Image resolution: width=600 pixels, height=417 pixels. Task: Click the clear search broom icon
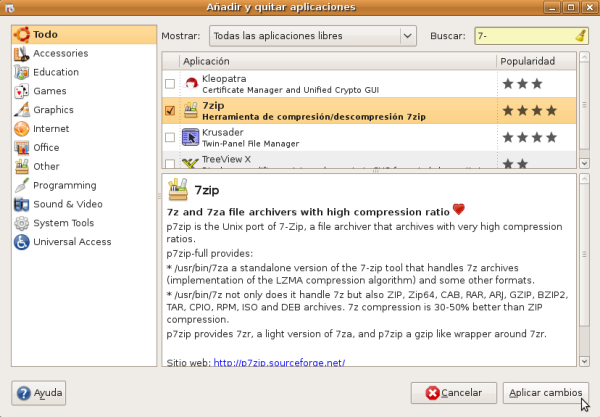581,36
